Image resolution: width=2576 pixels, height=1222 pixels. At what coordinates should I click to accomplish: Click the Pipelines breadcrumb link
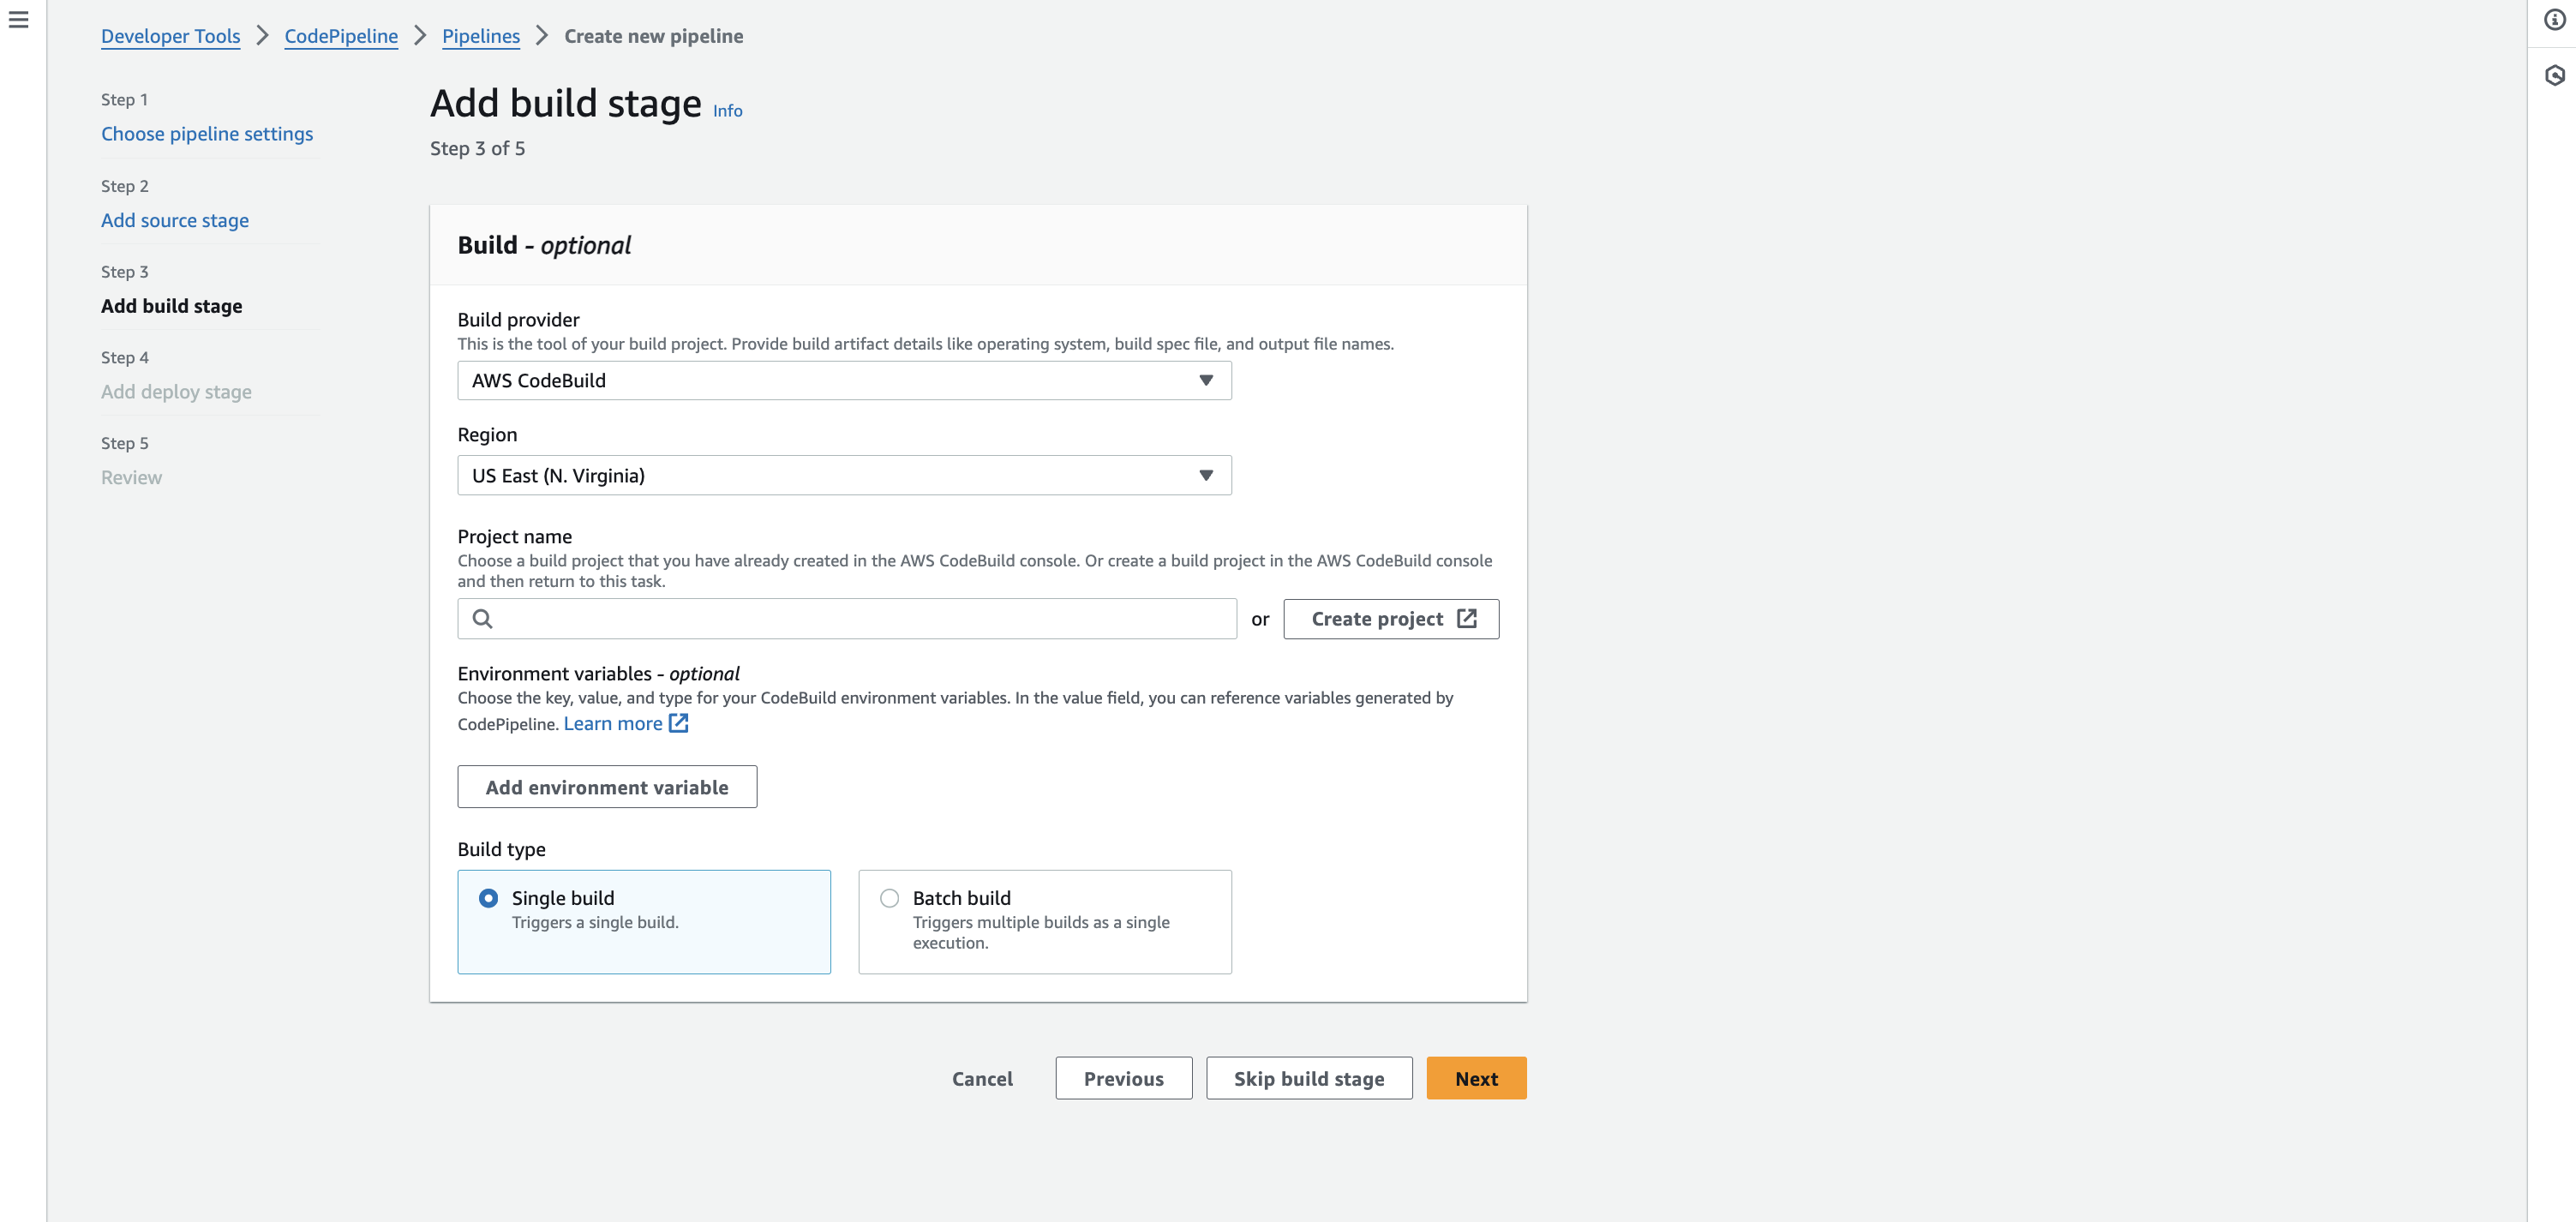pos(481,36)
